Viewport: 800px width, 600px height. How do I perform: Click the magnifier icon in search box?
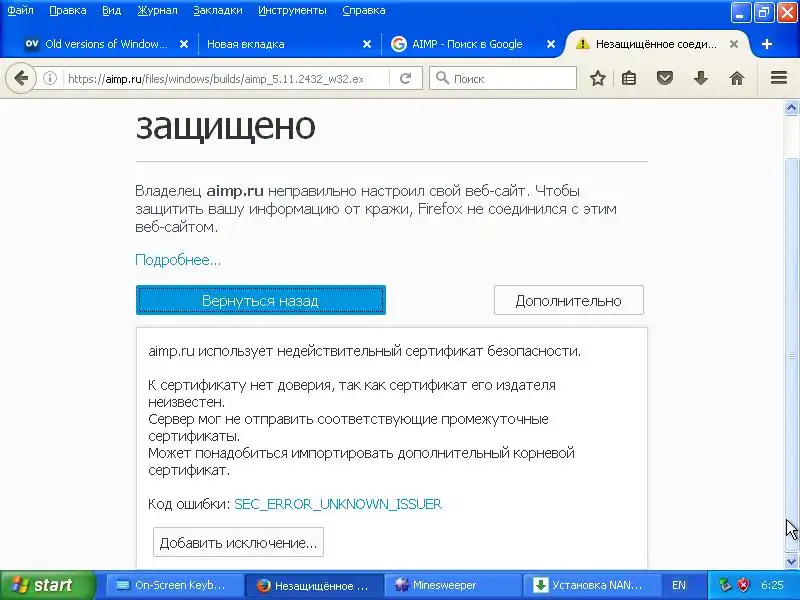click(x=442, y=78)
